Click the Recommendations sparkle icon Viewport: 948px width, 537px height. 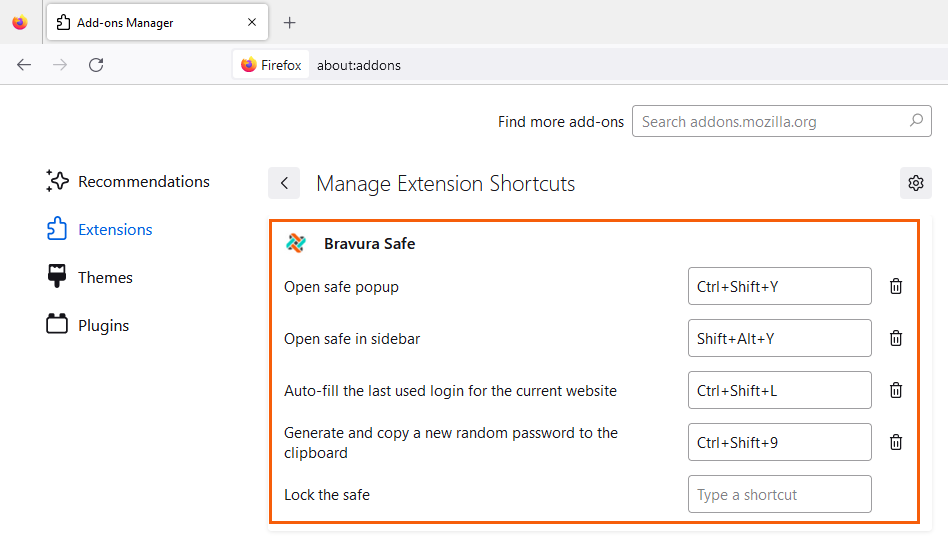[x=57, y=181]
